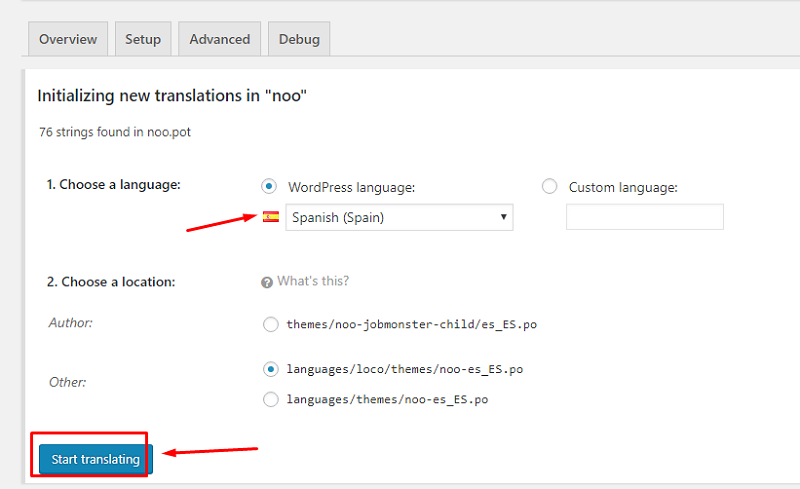Choose themes/noo-jobmonster-child/es_ES.po location
This screenshot has width=800, height=489.
coord(270,324)
